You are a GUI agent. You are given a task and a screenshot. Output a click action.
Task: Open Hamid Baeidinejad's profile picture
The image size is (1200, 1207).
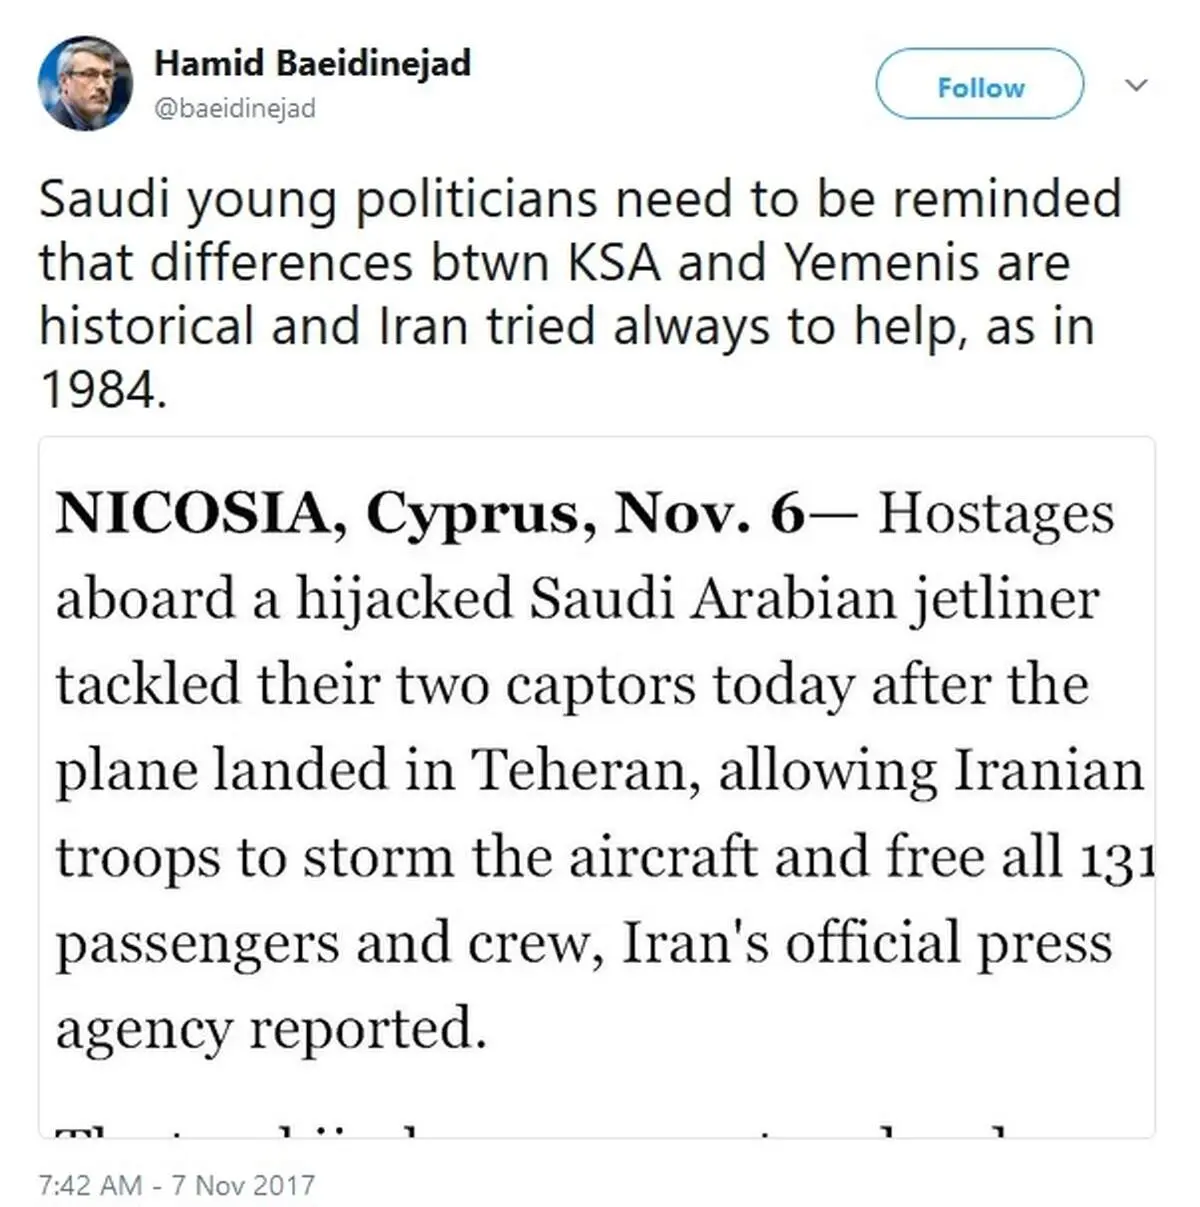[x=85, y=84]
